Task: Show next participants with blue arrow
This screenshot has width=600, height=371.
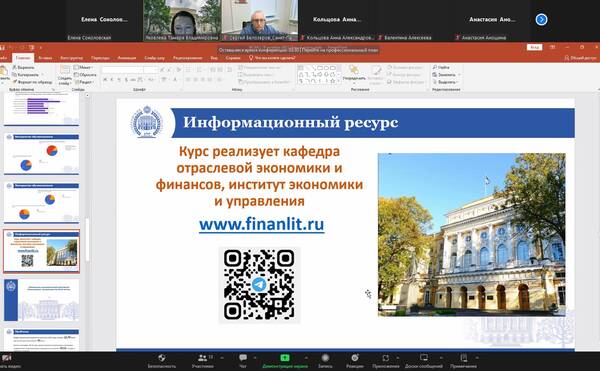Action: click(541, 19)
